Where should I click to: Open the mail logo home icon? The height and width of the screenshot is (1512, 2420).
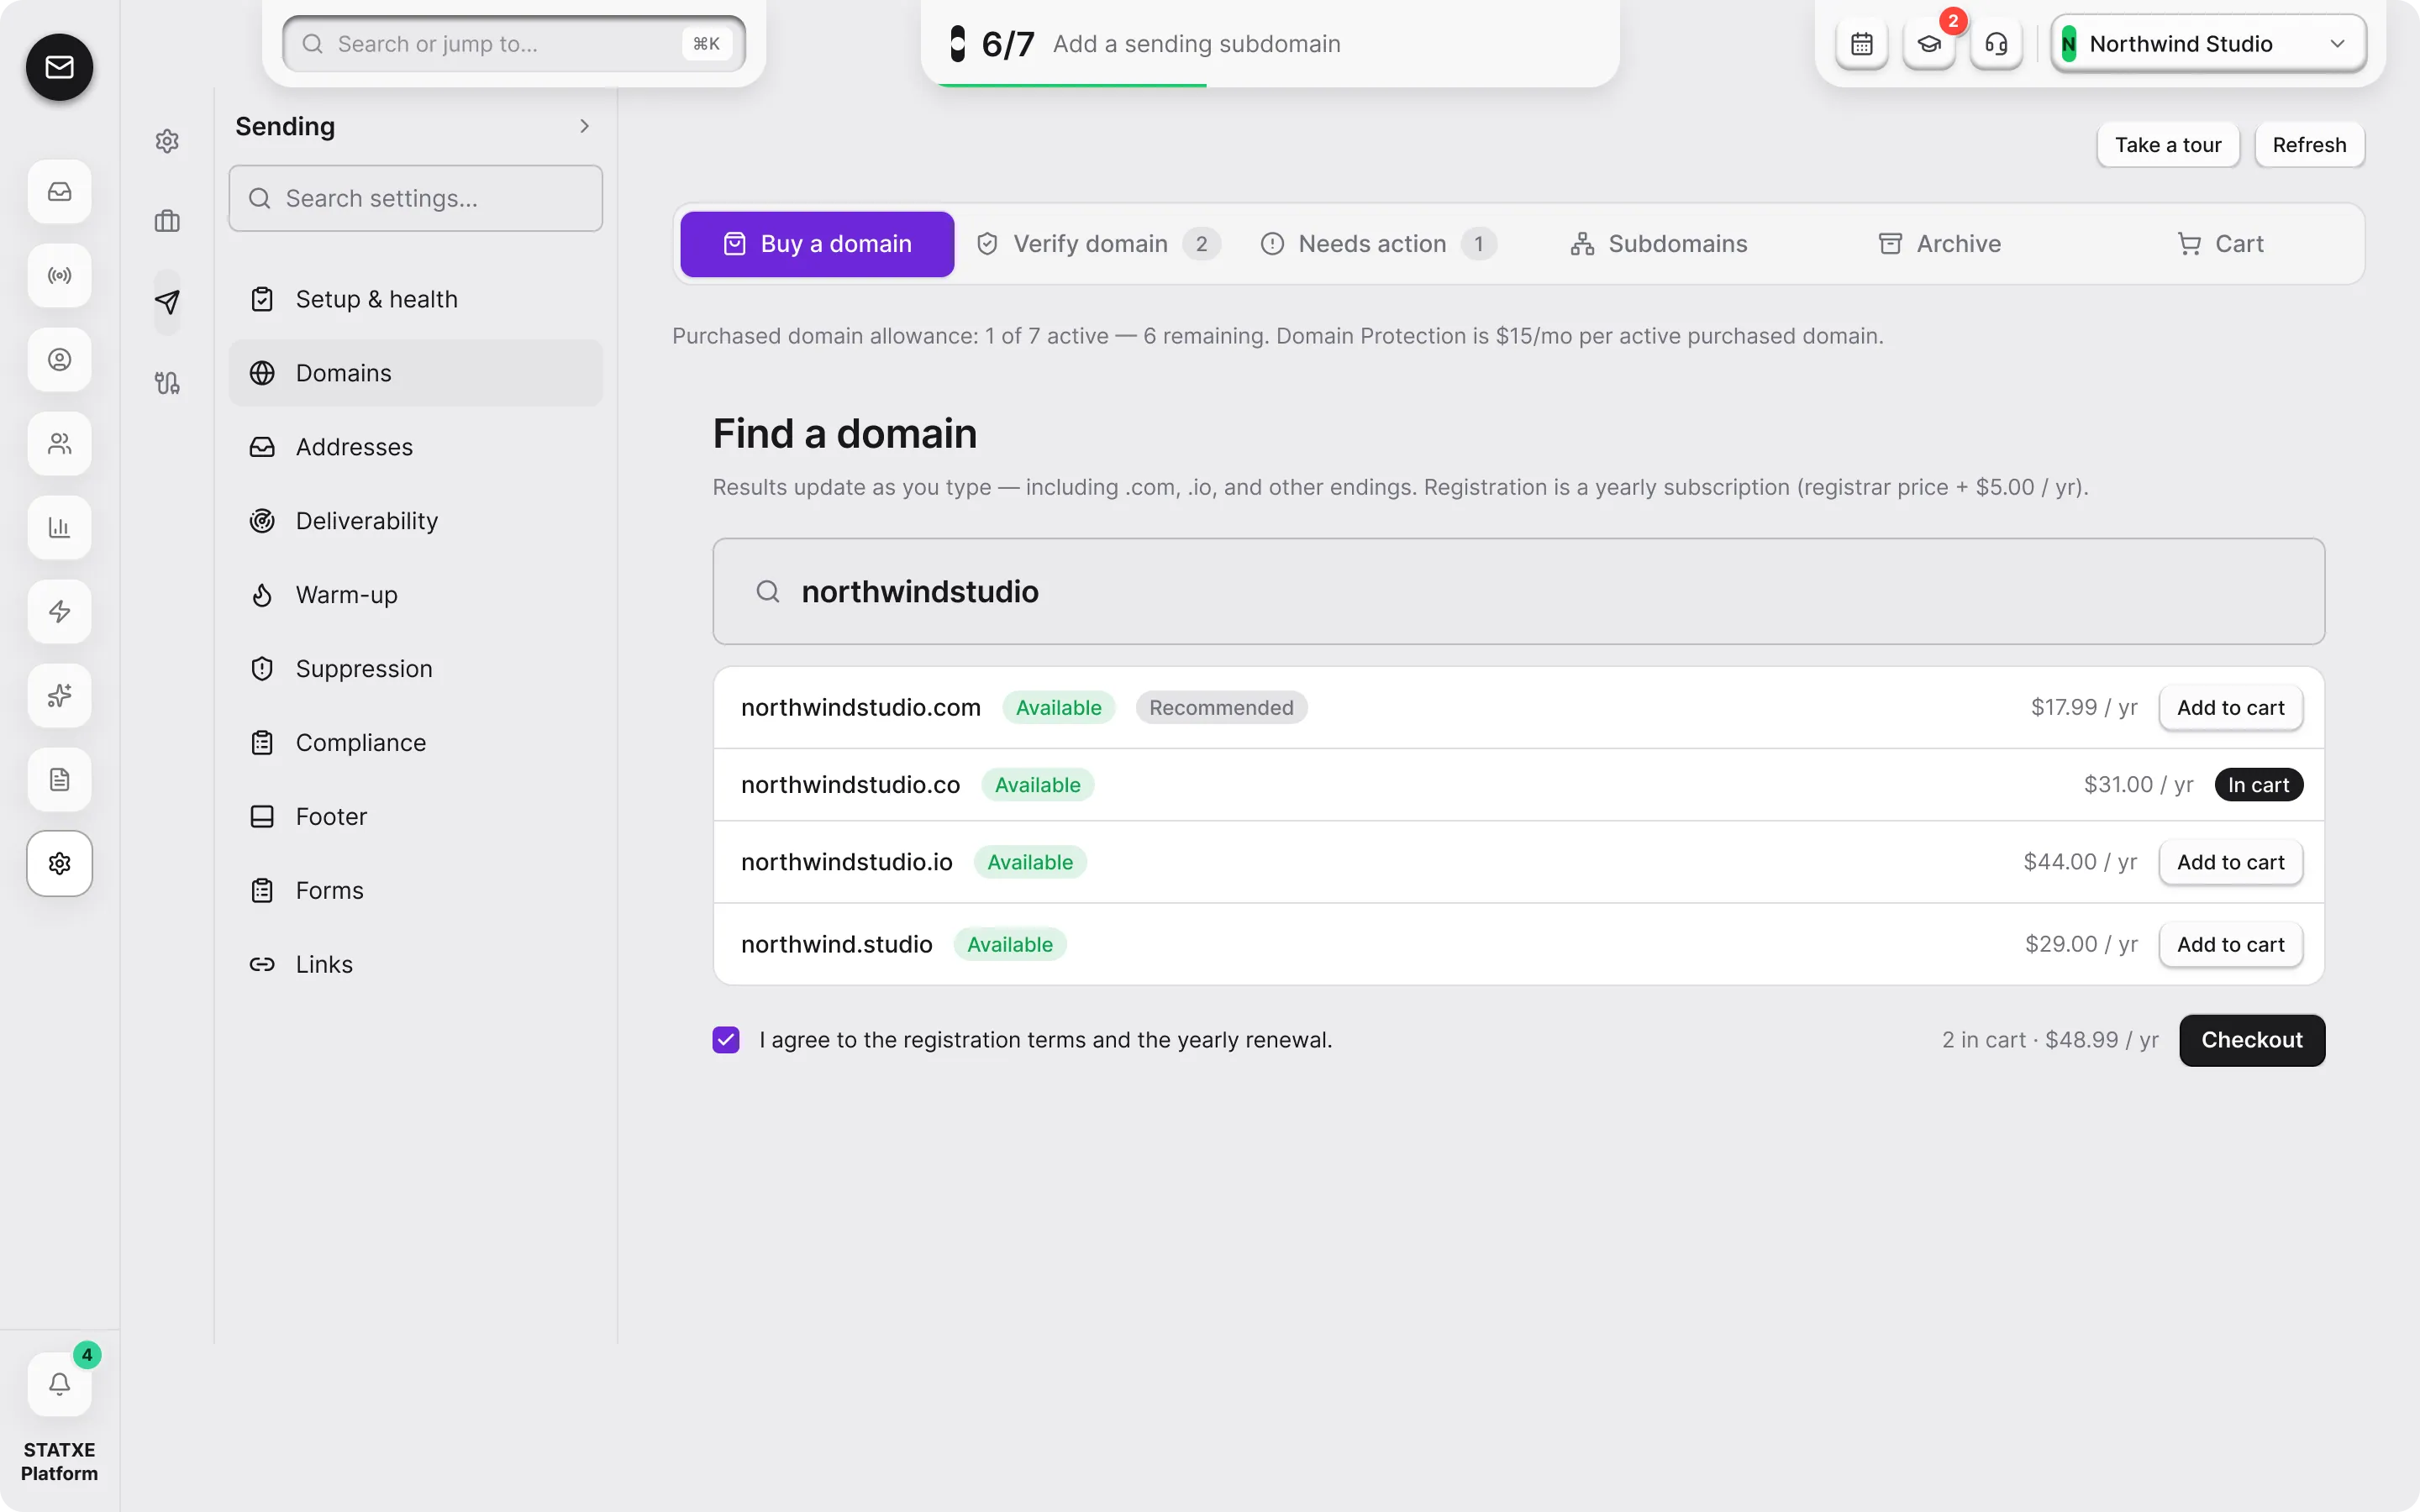[x=59, y=67]
